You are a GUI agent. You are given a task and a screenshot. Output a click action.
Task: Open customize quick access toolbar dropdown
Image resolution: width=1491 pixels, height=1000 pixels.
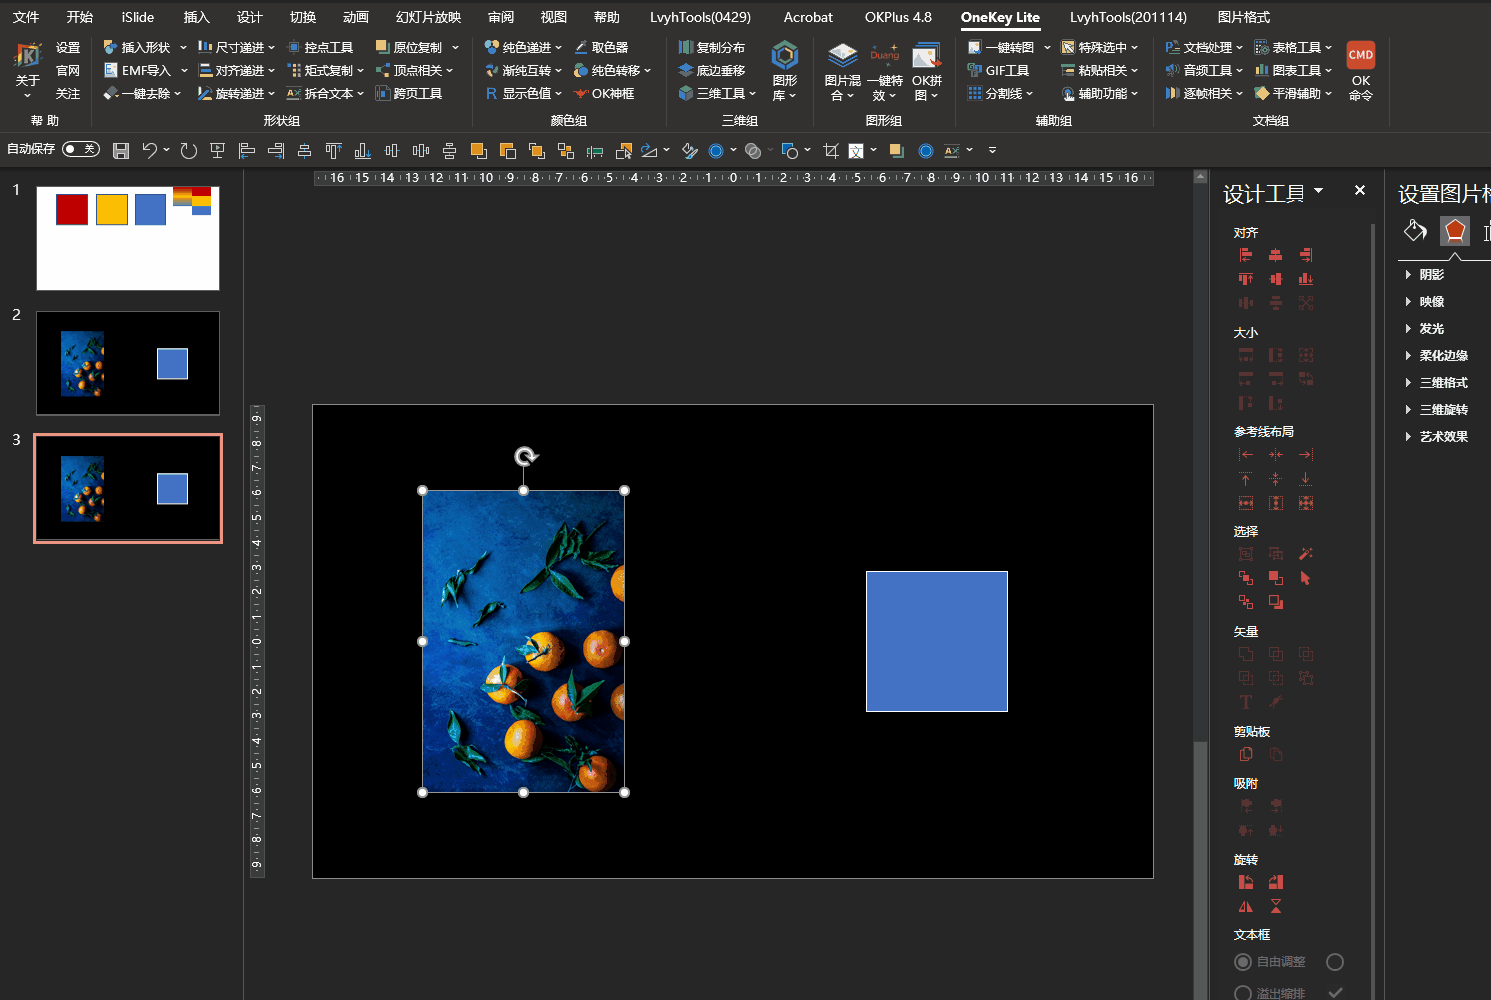992,151
